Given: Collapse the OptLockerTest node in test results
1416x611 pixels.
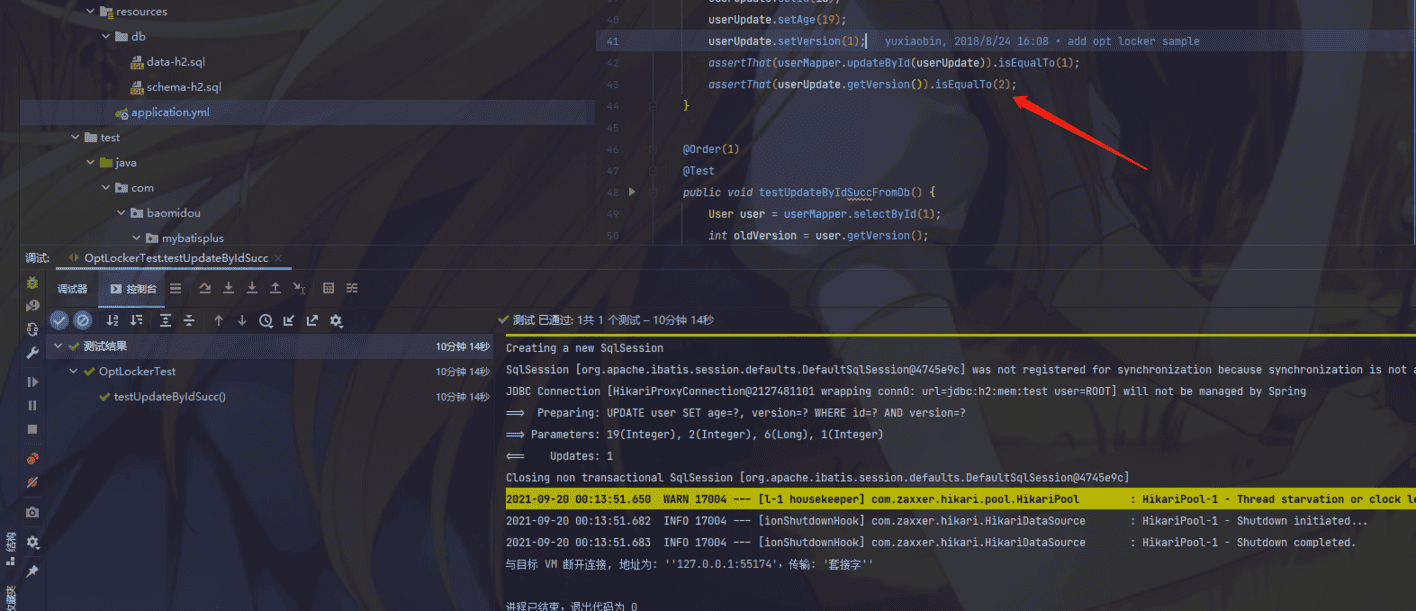Looking at the screenshot, I should [74, 372].
